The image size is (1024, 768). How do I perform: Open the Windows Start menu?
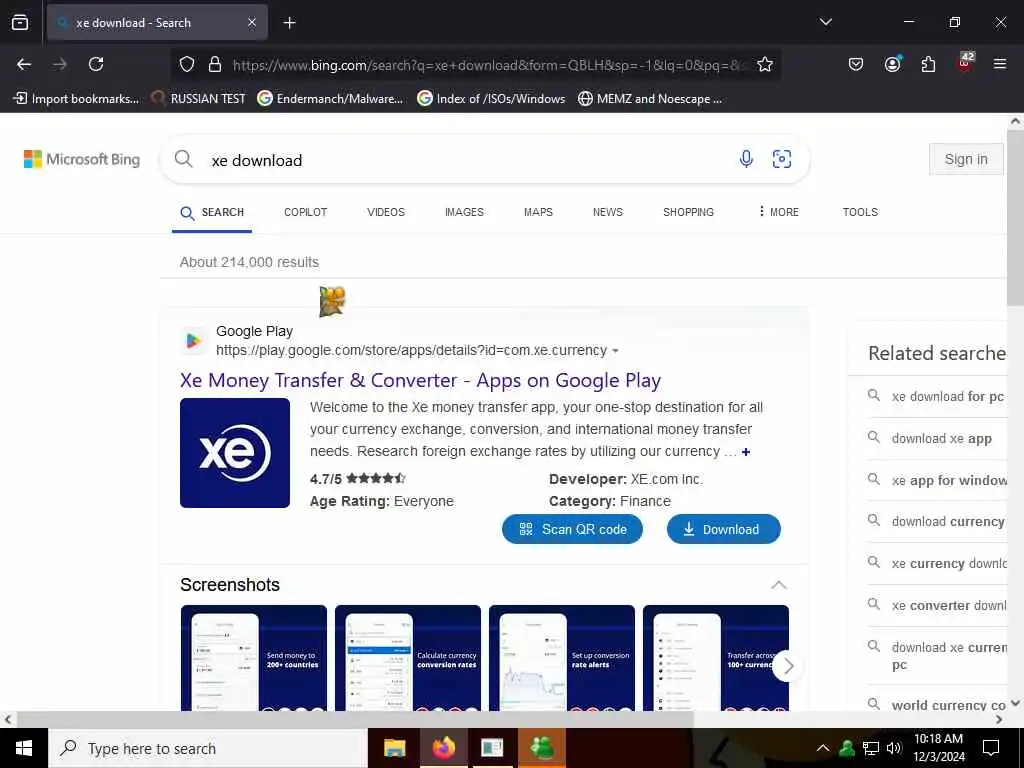tap(24, 748)
